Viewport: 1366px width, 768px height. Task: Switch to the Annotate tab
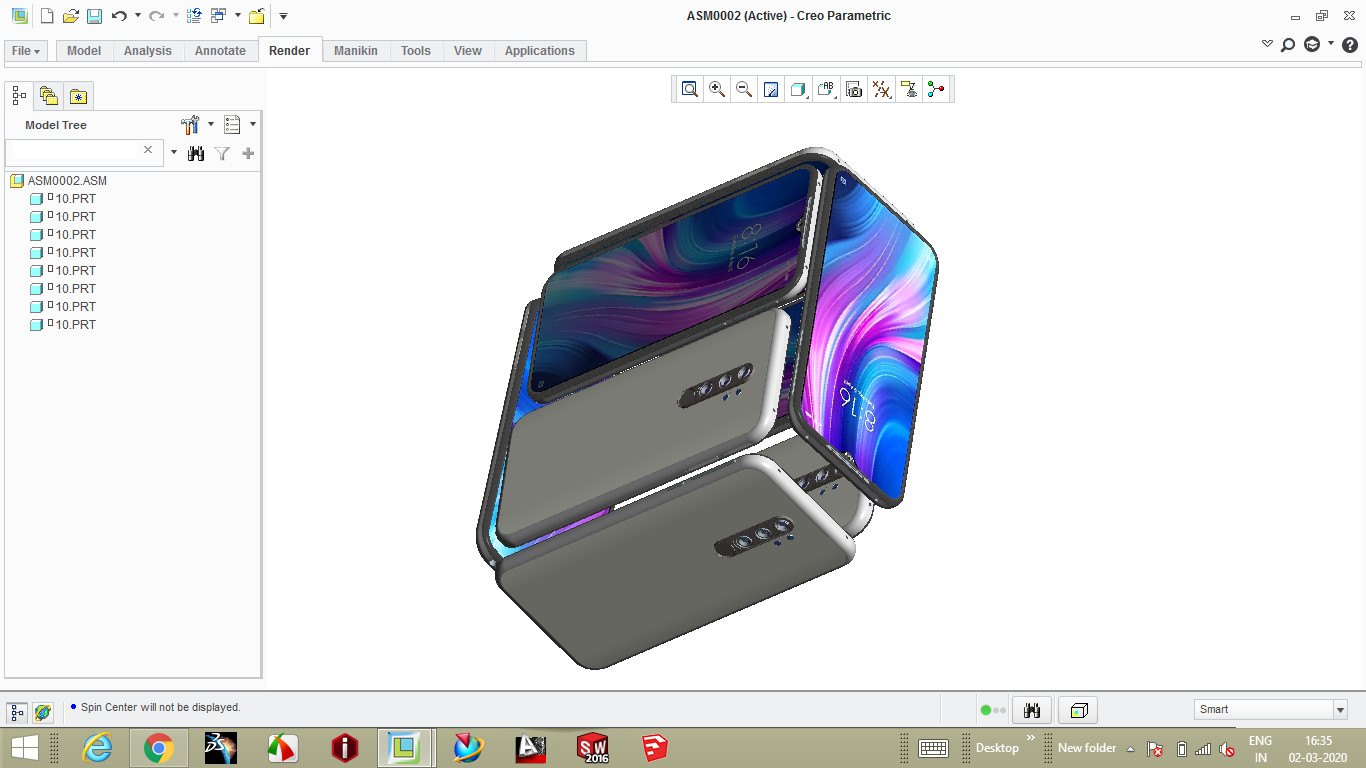[220, 51]
